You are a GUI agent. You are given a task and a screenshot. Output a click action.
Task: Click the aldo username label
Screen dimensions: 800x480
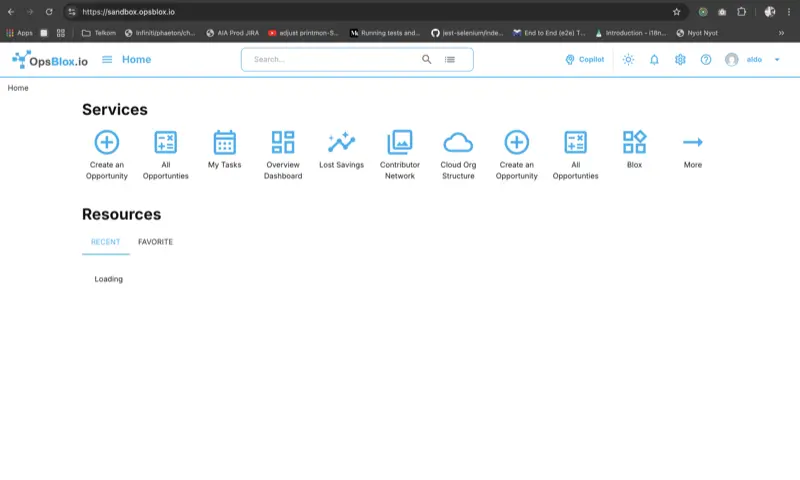tap(754, 60)
